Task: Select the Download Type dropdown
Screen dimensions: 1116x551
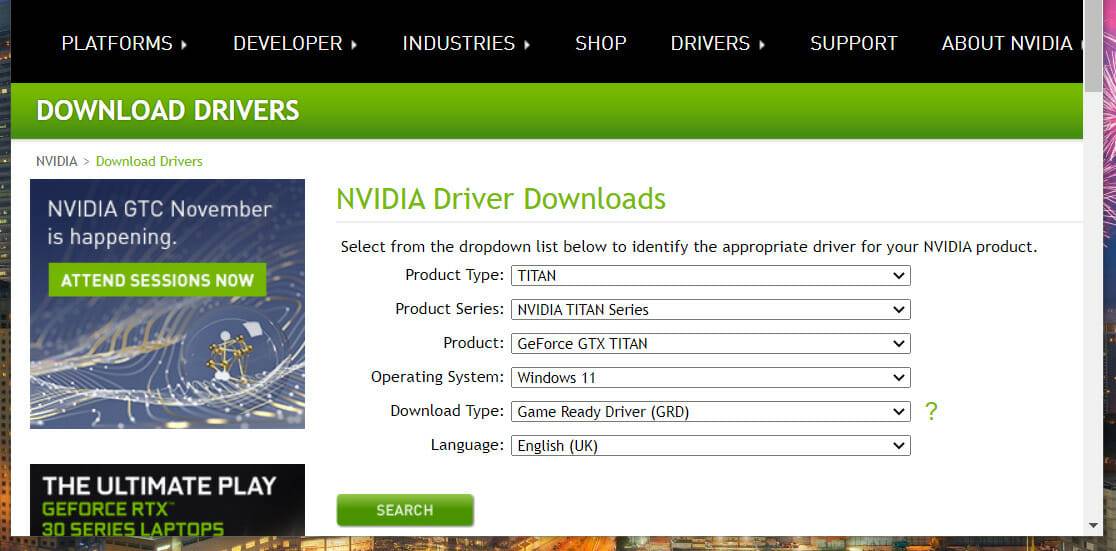Action: [710, 412]
